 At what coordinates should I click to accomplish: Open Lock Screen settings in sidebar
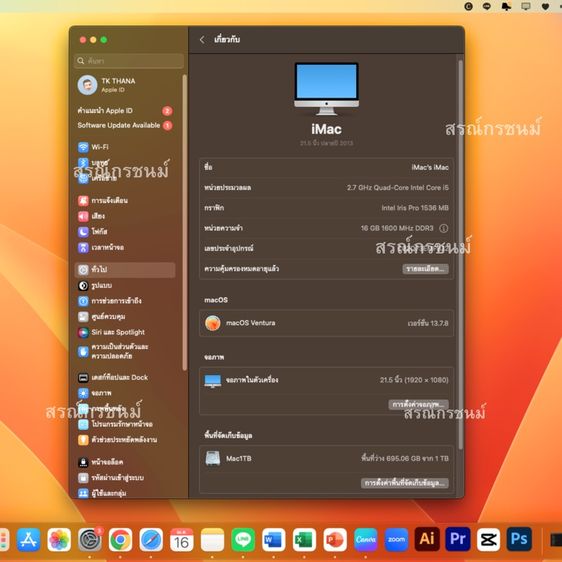coord(100,462)
